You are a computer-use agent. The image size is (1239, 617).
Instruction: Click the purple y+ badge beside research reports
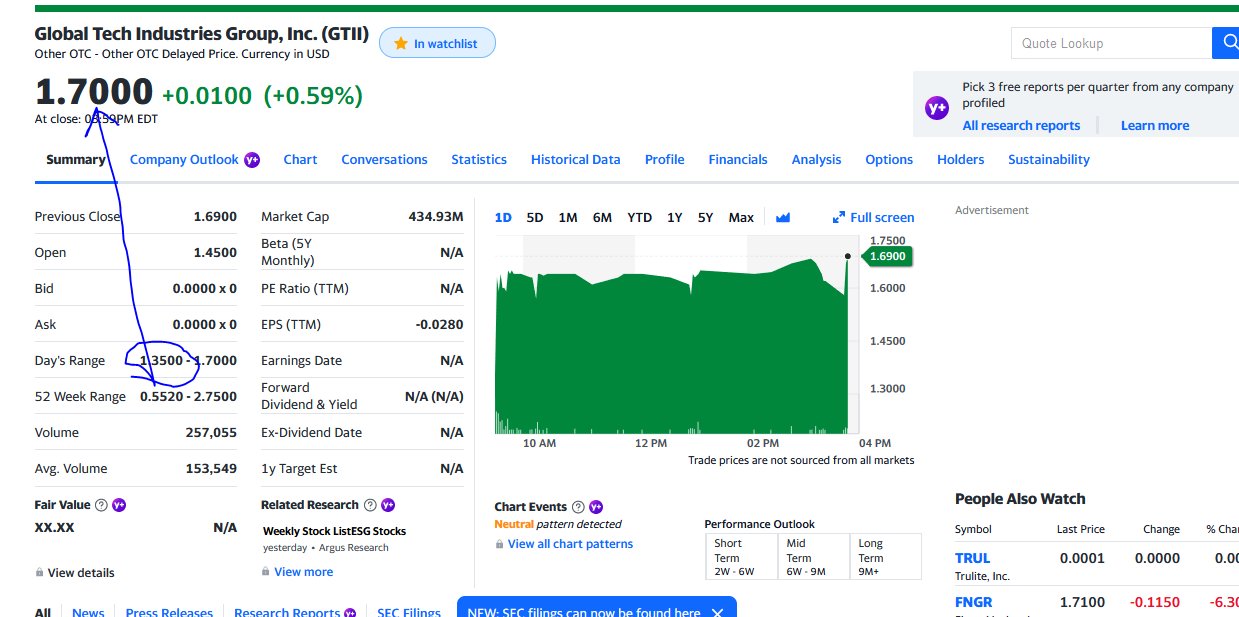point(937,108)
